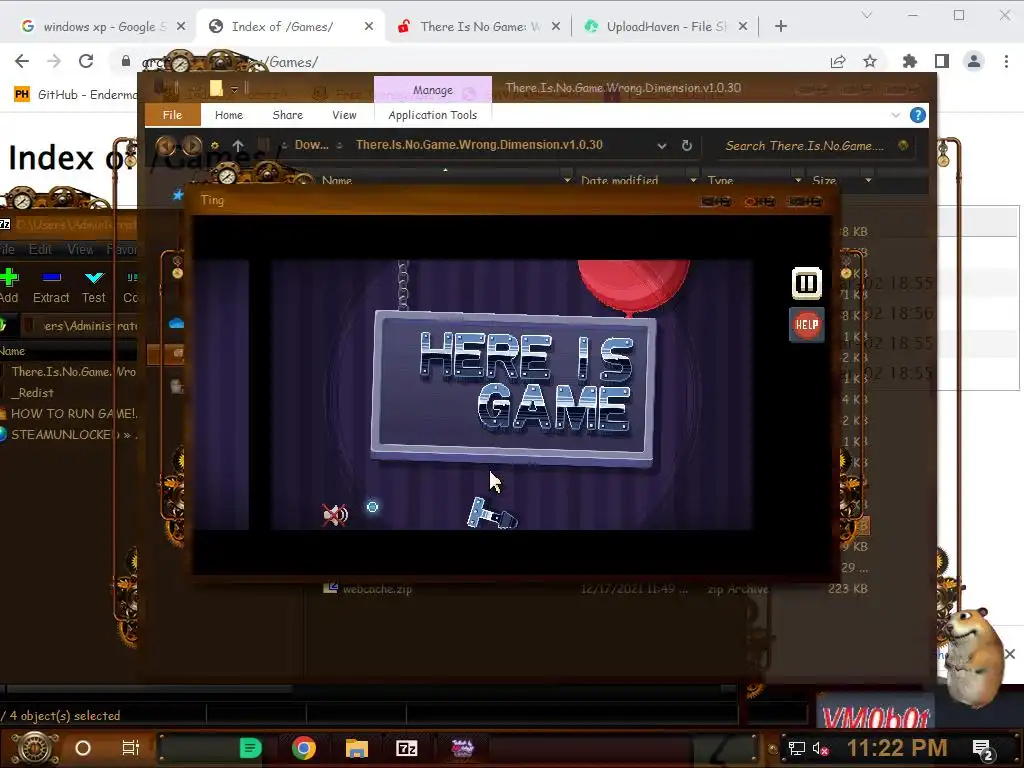This screenshot has width=1024, height=768.
Task: Open the Quick Access Toolbar dropdown arrow
Action: click(234, 89)
